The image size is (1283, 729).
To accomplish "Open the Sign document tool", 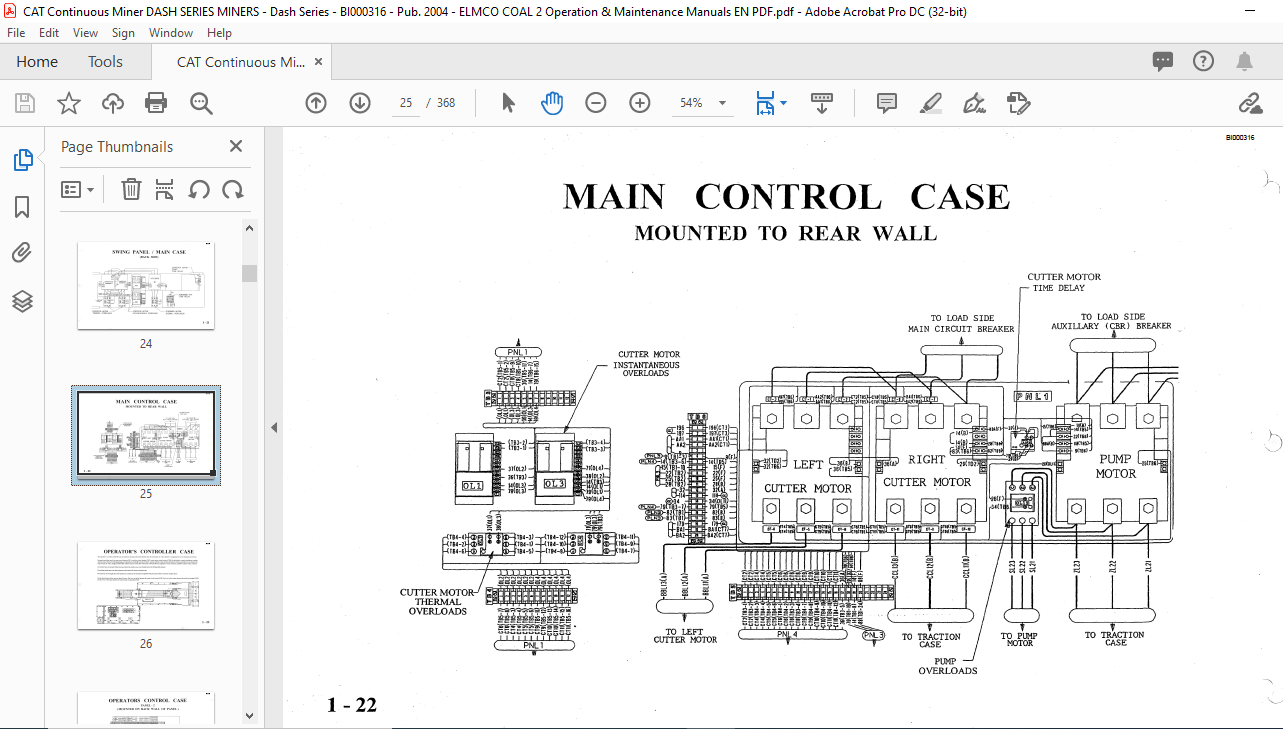I will [x=974, y=103].
